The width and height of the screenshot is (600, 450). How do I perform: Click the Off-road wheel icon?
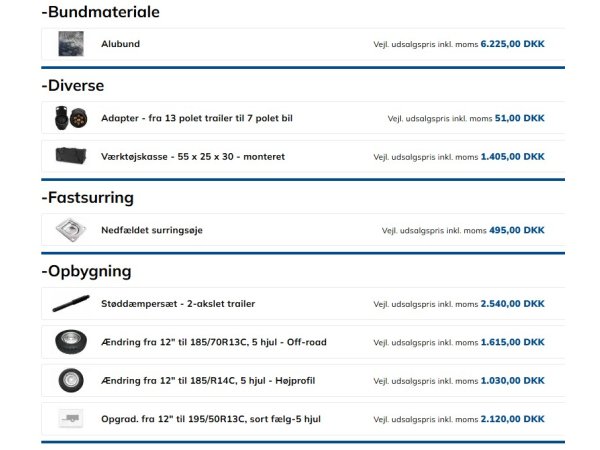coord(70,342)
